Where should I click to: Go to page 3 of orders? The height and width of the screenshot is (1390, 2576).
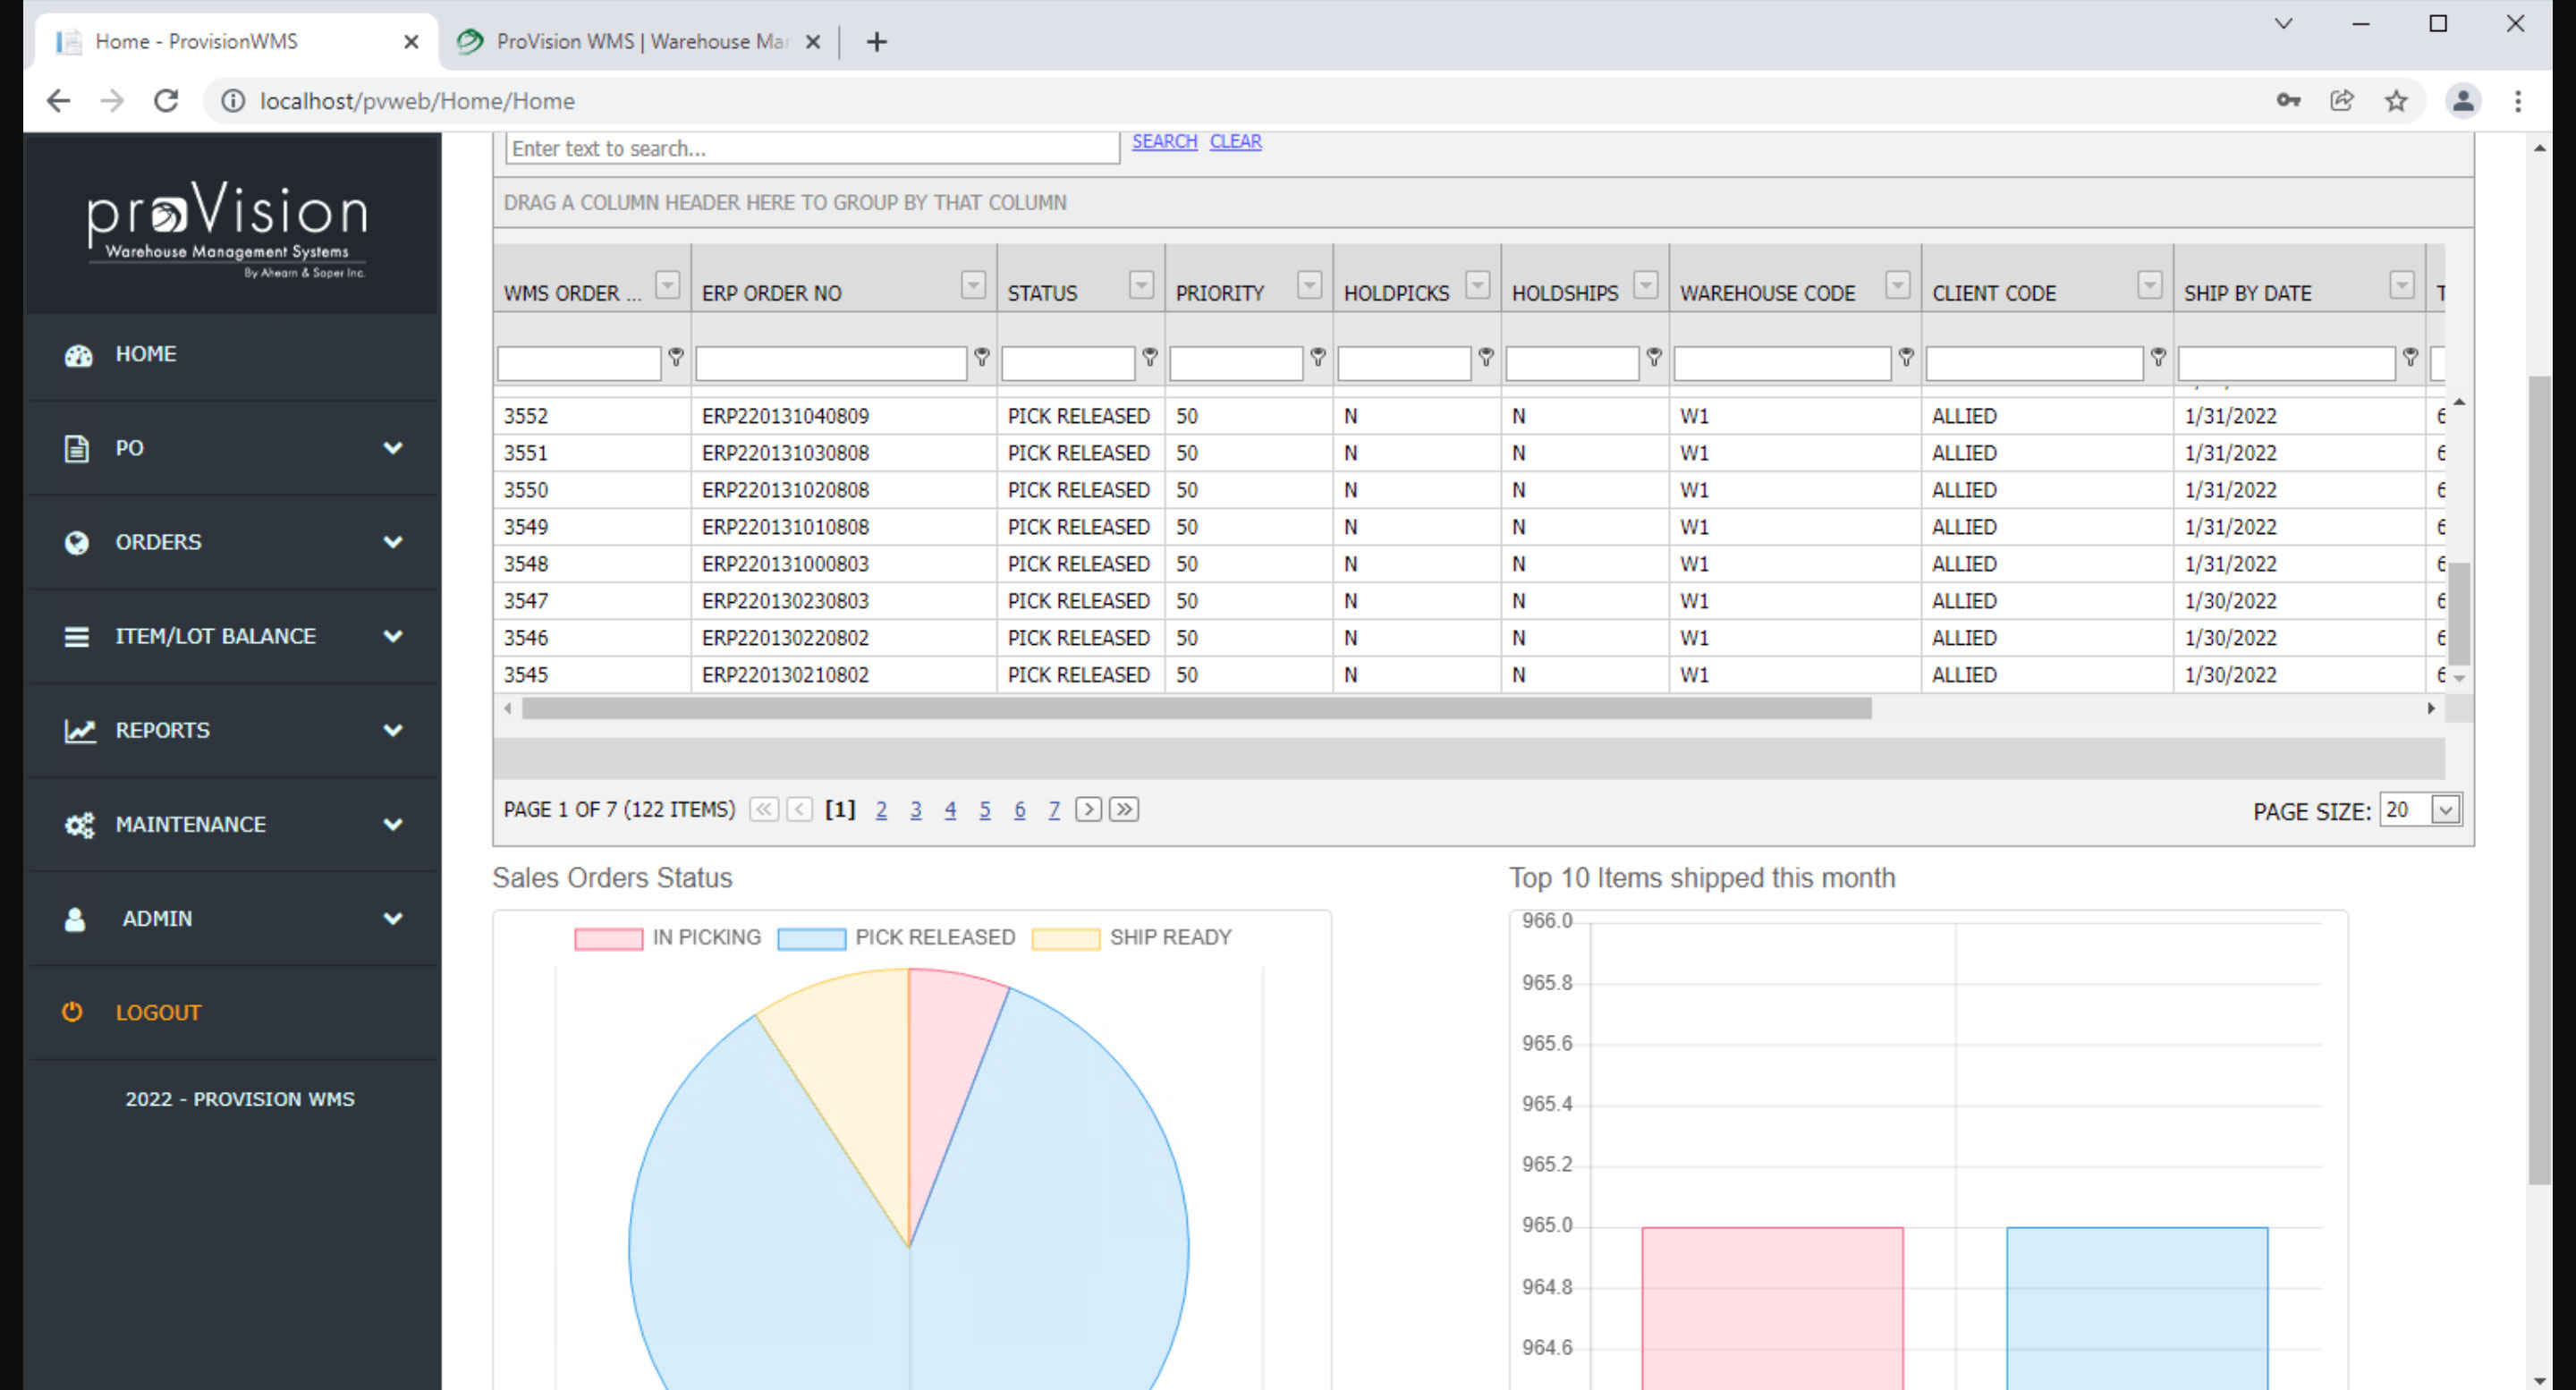click(x=915, y=810)
